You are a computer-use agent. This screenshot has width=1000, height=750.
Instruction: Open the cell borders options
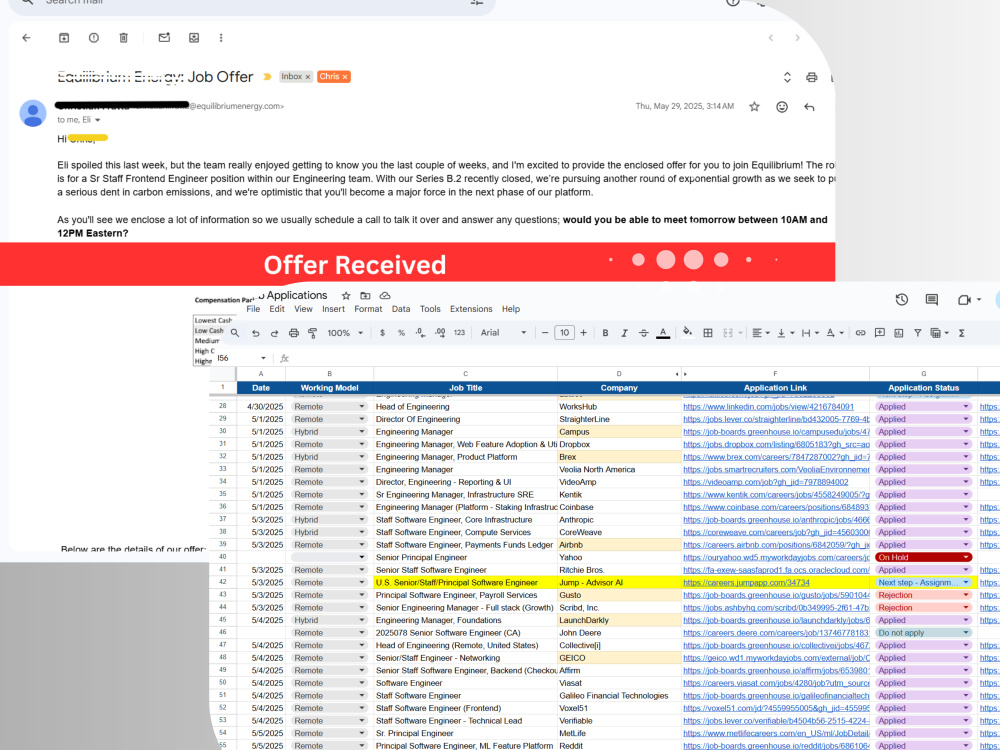pos(707,333)
